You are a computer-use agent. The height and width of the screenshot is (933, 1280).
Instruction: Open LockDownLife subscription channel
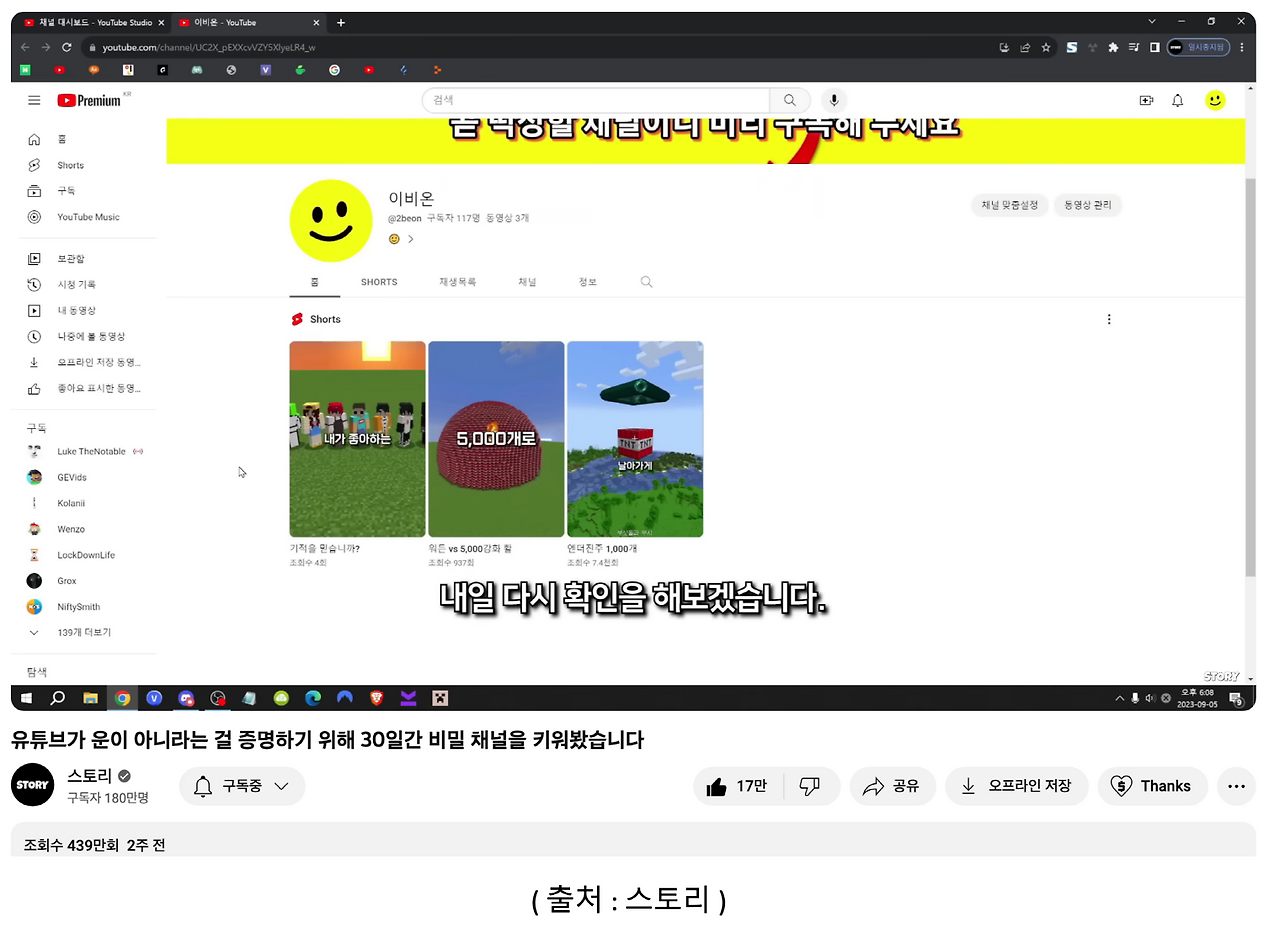pyautogui.click(x=84, y=555)
